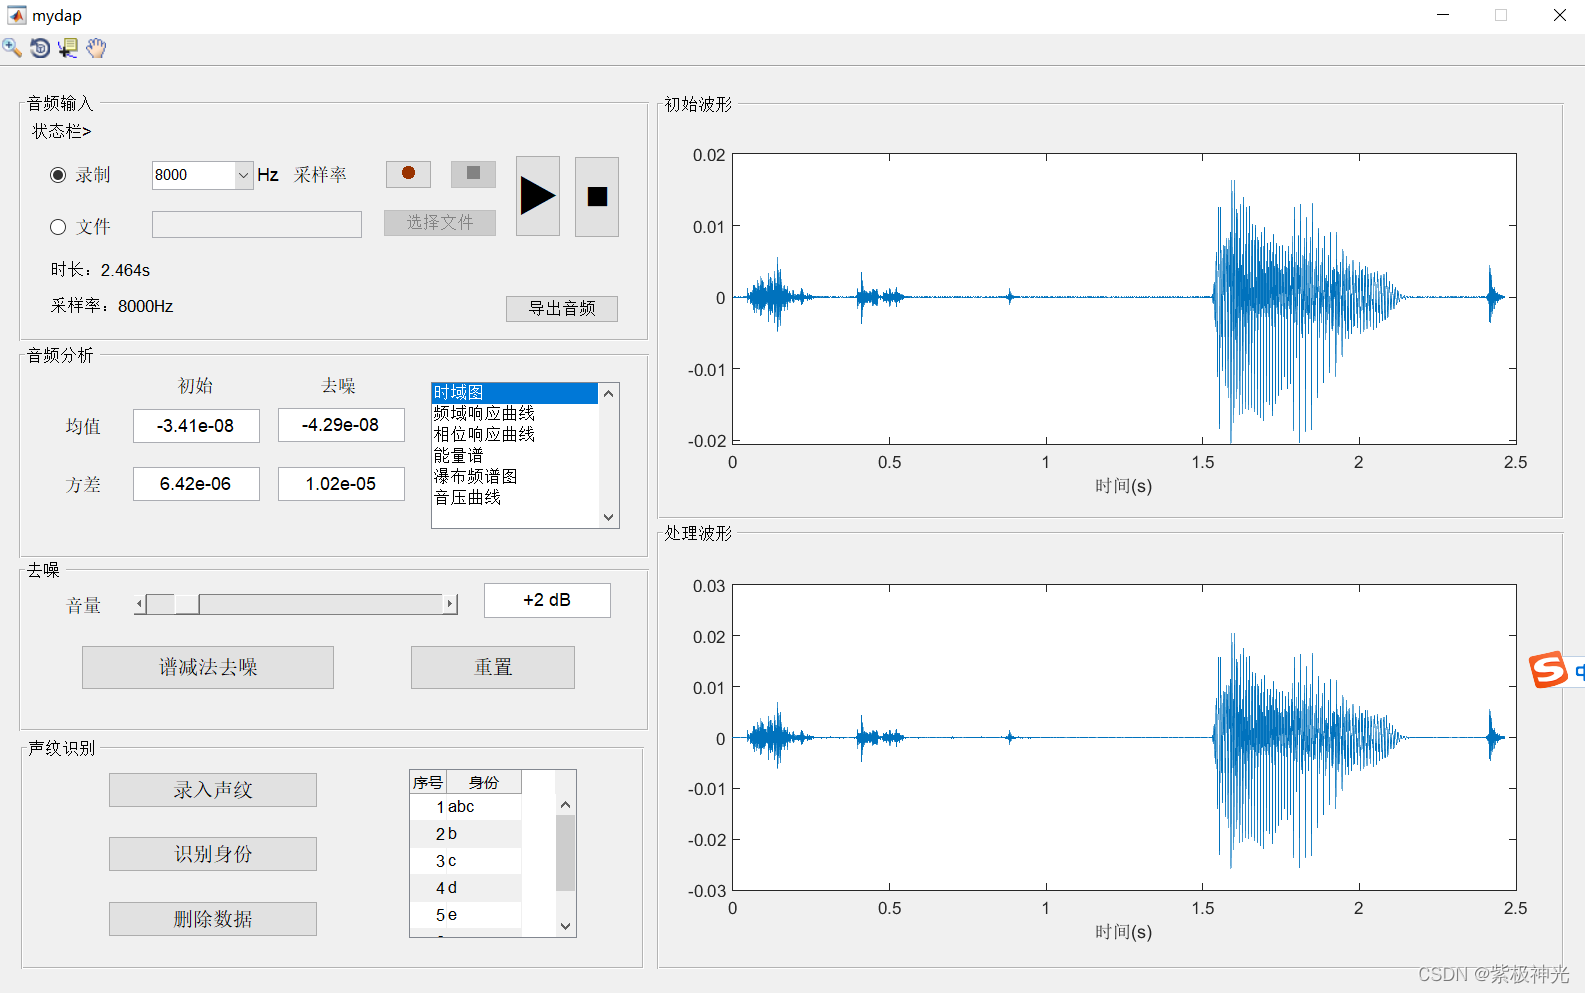This screenshot has height=993, width=1585.
Task: Select table row 2 b
Action: click(x=466, y=834)
